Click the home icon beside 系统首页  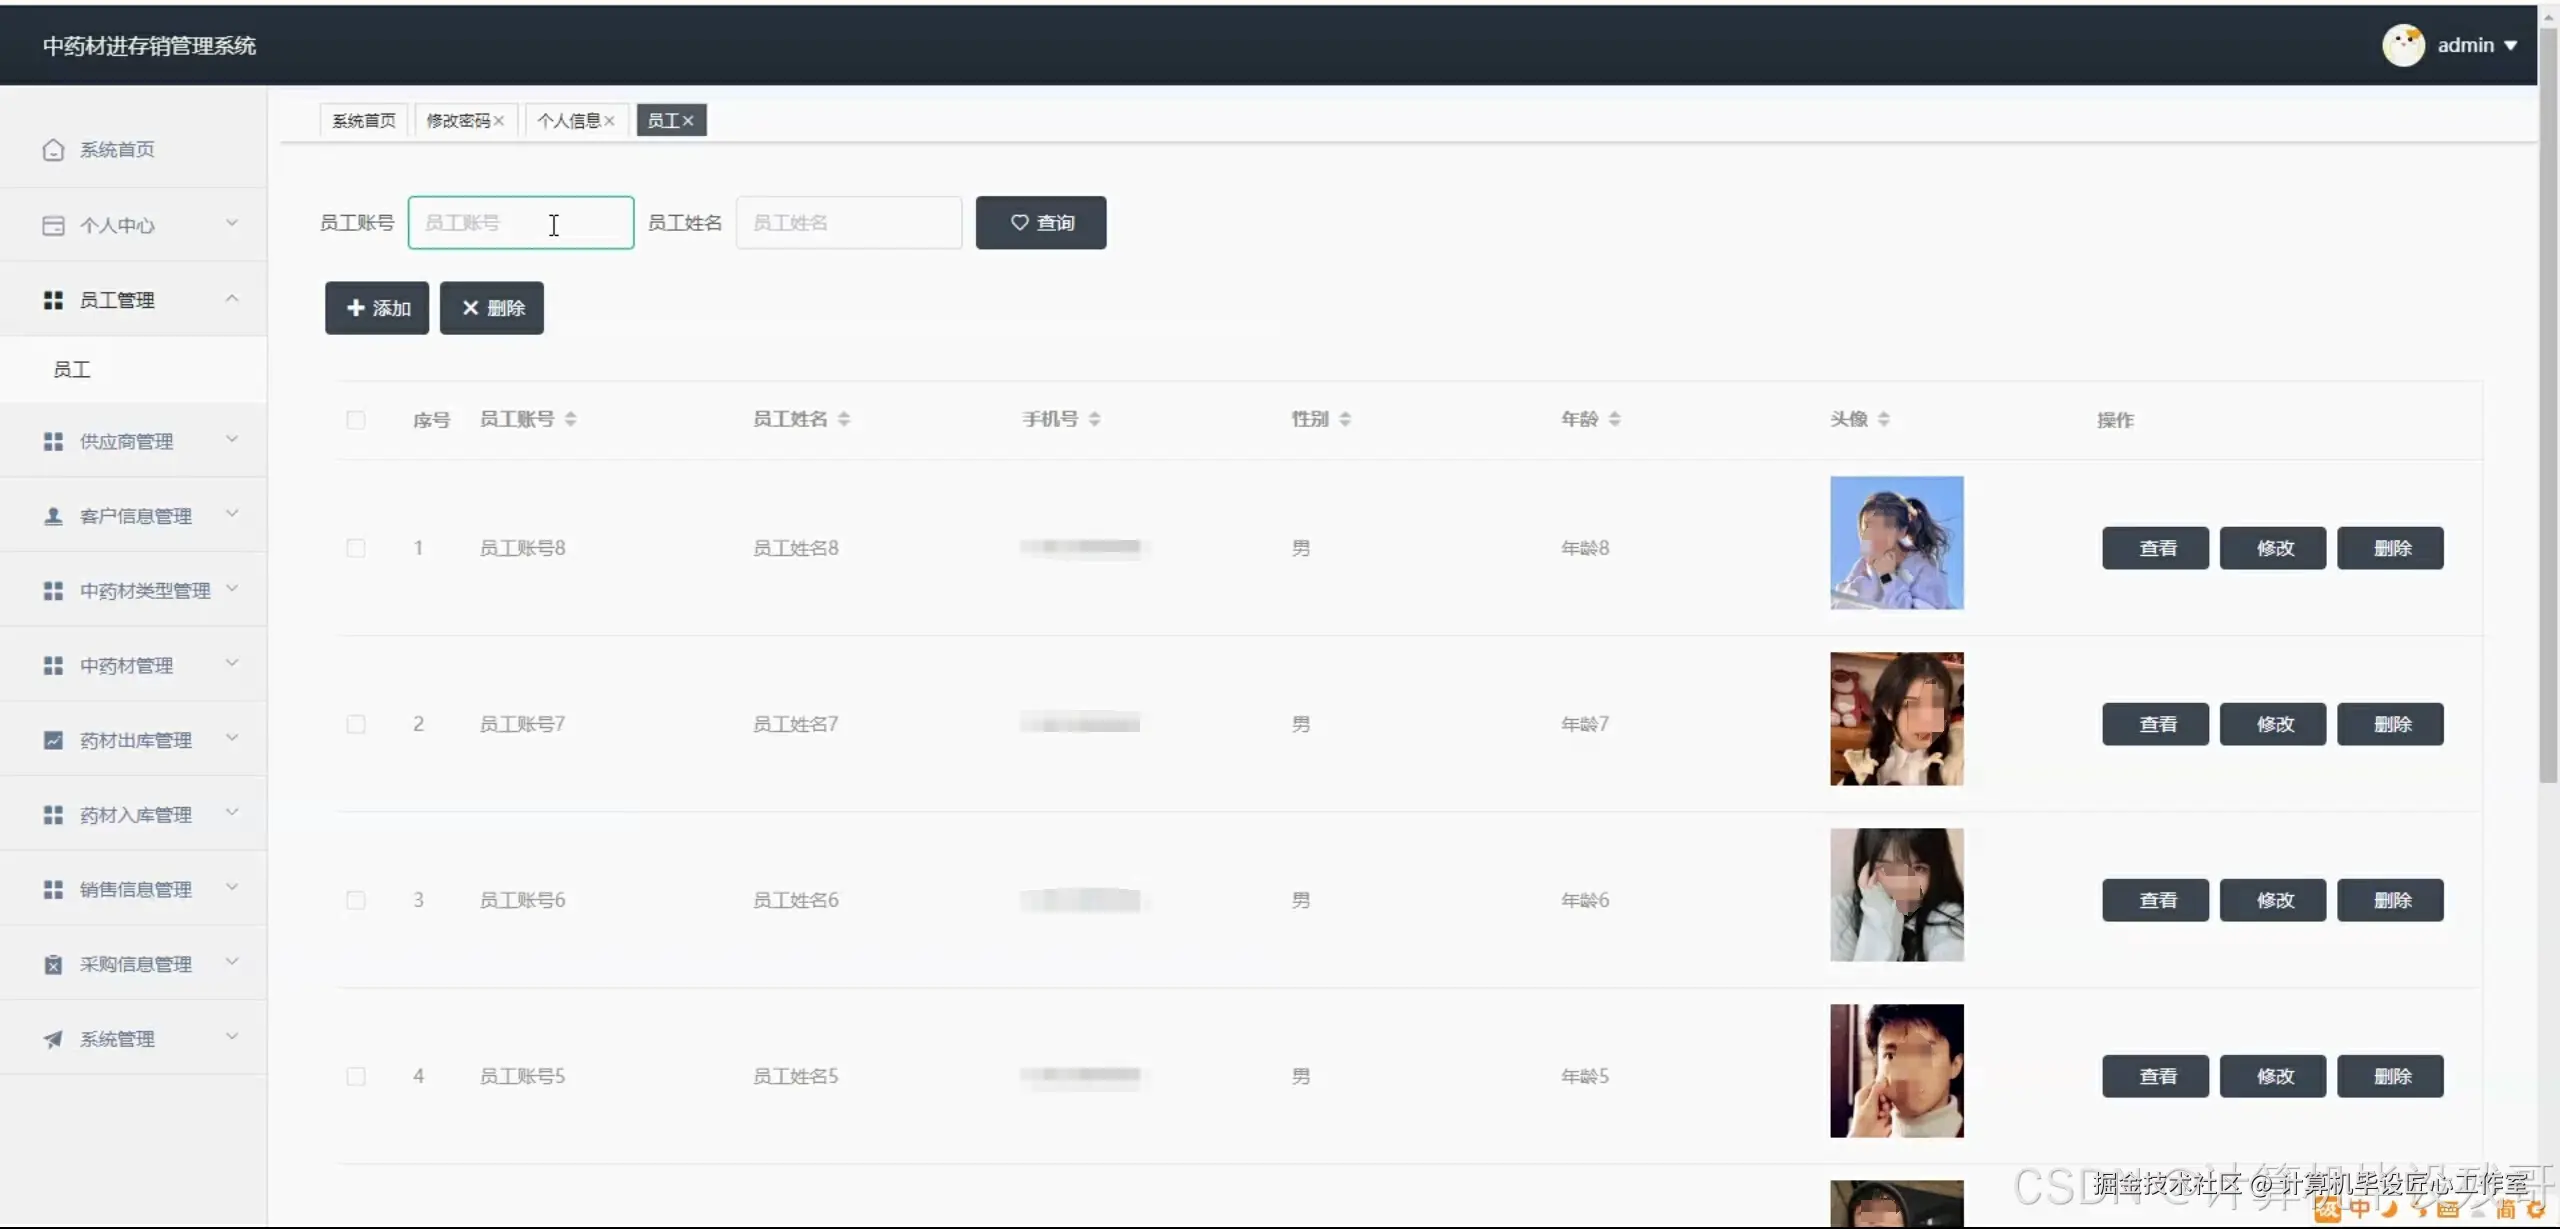53,150
